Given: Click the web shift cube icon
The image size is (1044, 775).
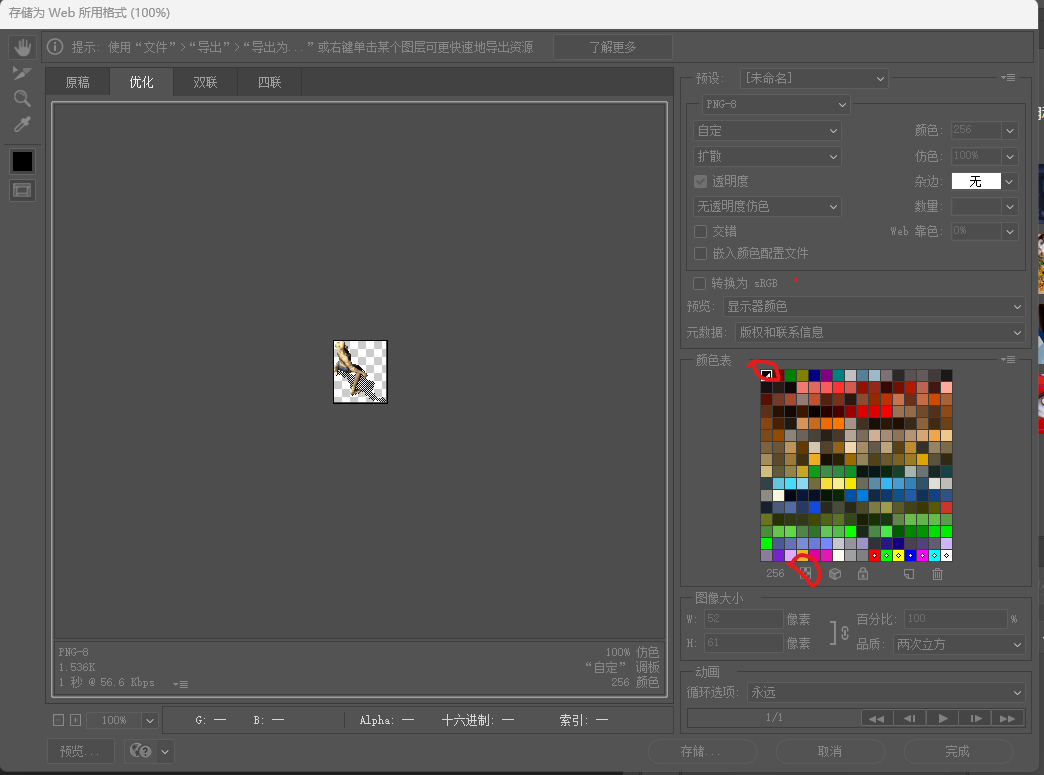Looking at the screenshot, I should [835, 573].
